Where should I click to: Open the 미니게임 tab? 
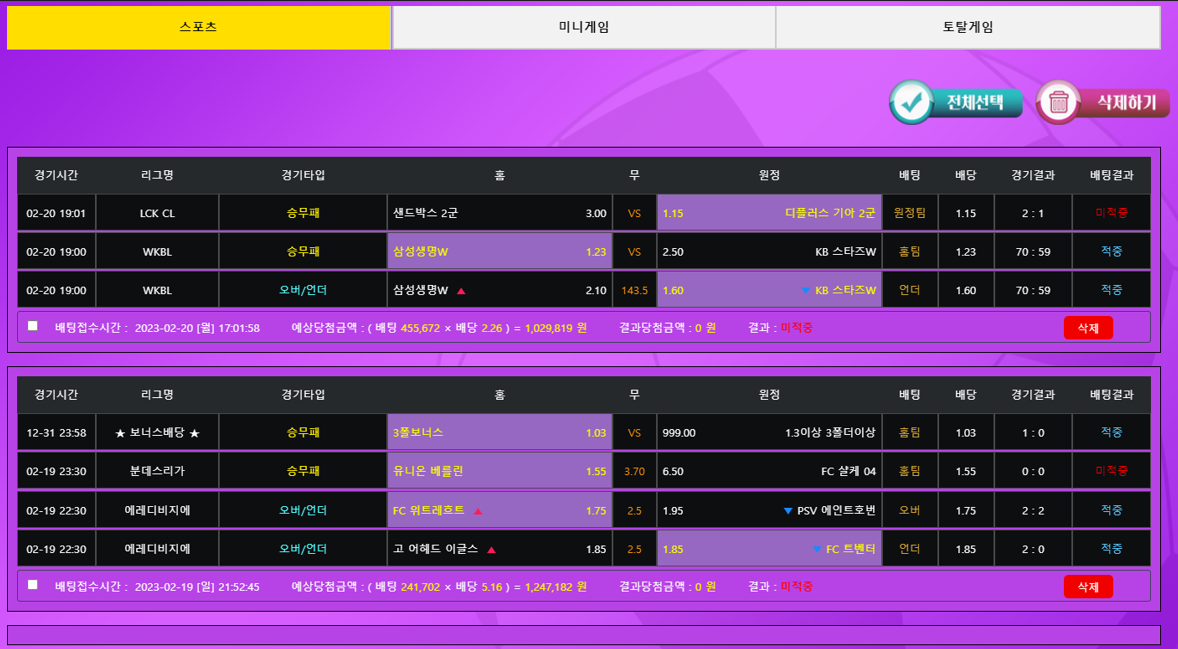[x=583, y=27]
